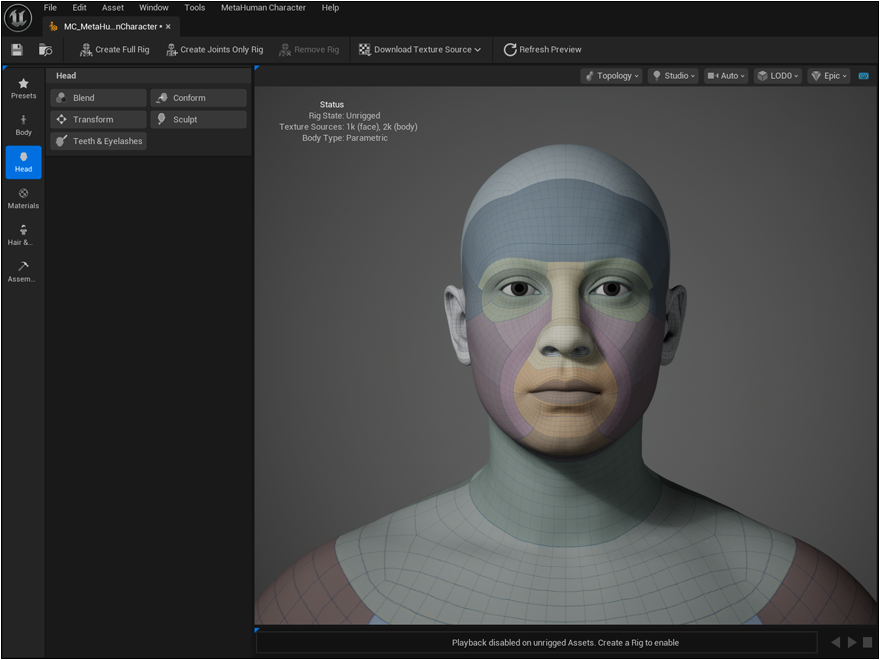Open the Topology view mode dropdown

(612, 76)
